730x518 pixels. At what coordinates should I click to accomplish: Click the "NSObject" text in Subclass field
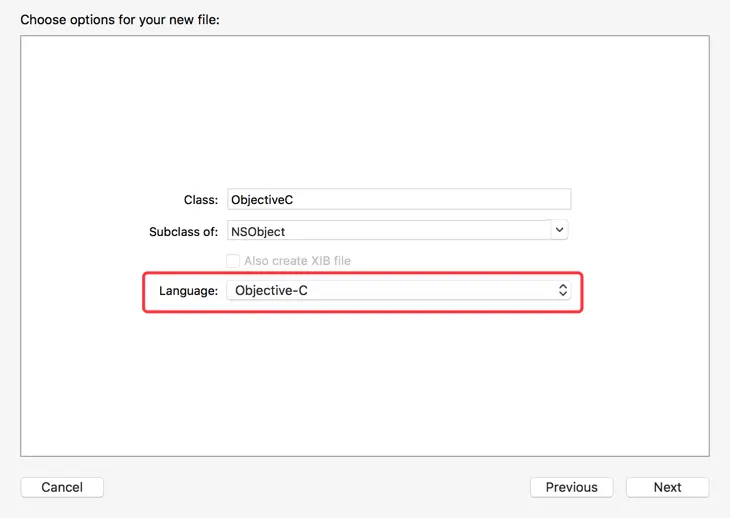(x=260, y=231)
